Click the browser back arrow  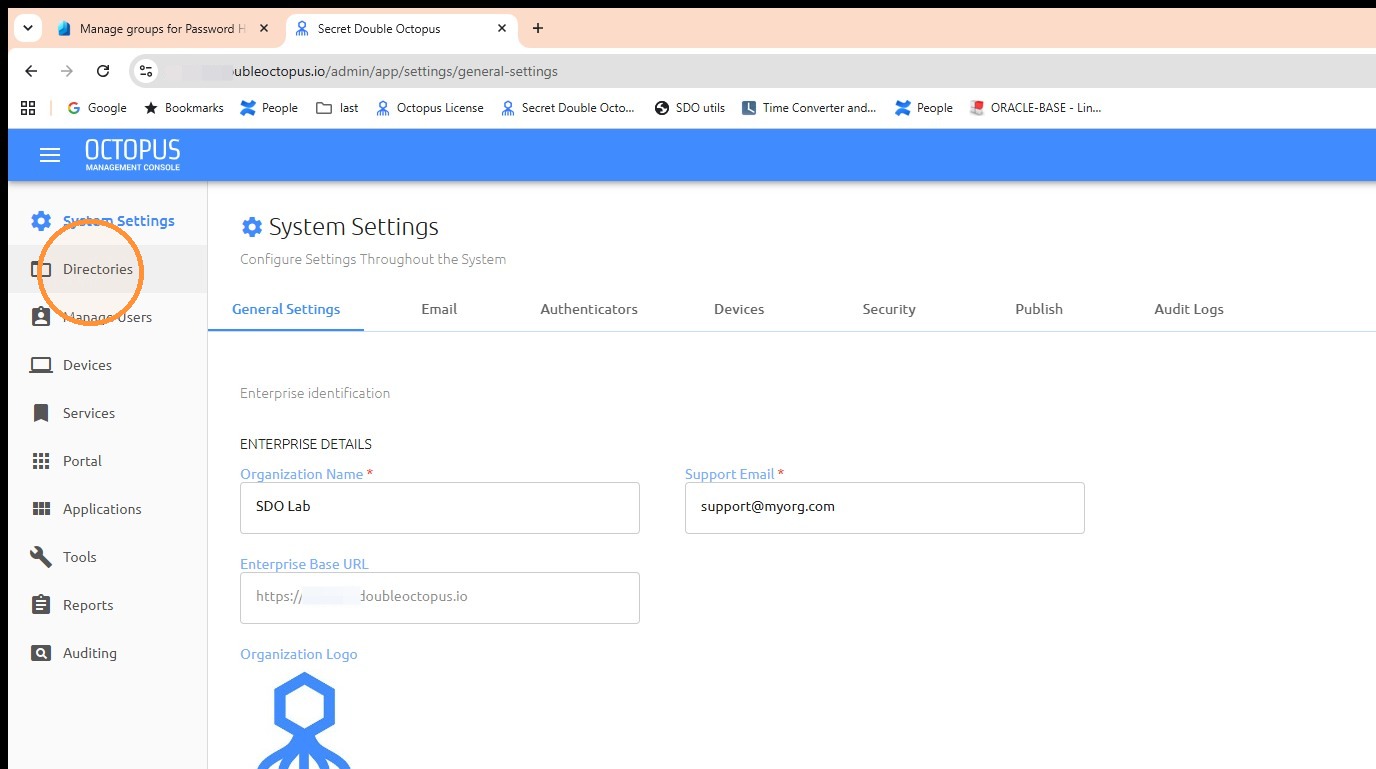pos(31,71)
